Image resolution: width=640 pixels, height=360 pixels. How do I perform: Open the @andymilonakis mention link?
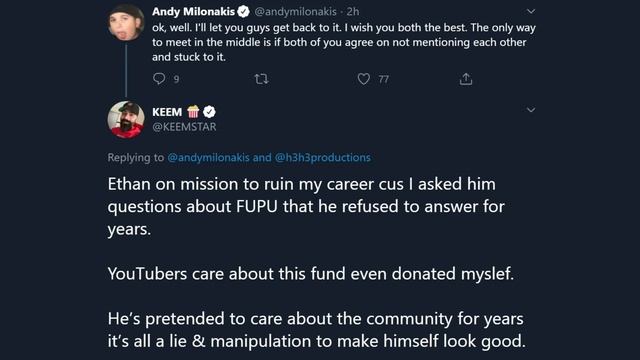208,158
